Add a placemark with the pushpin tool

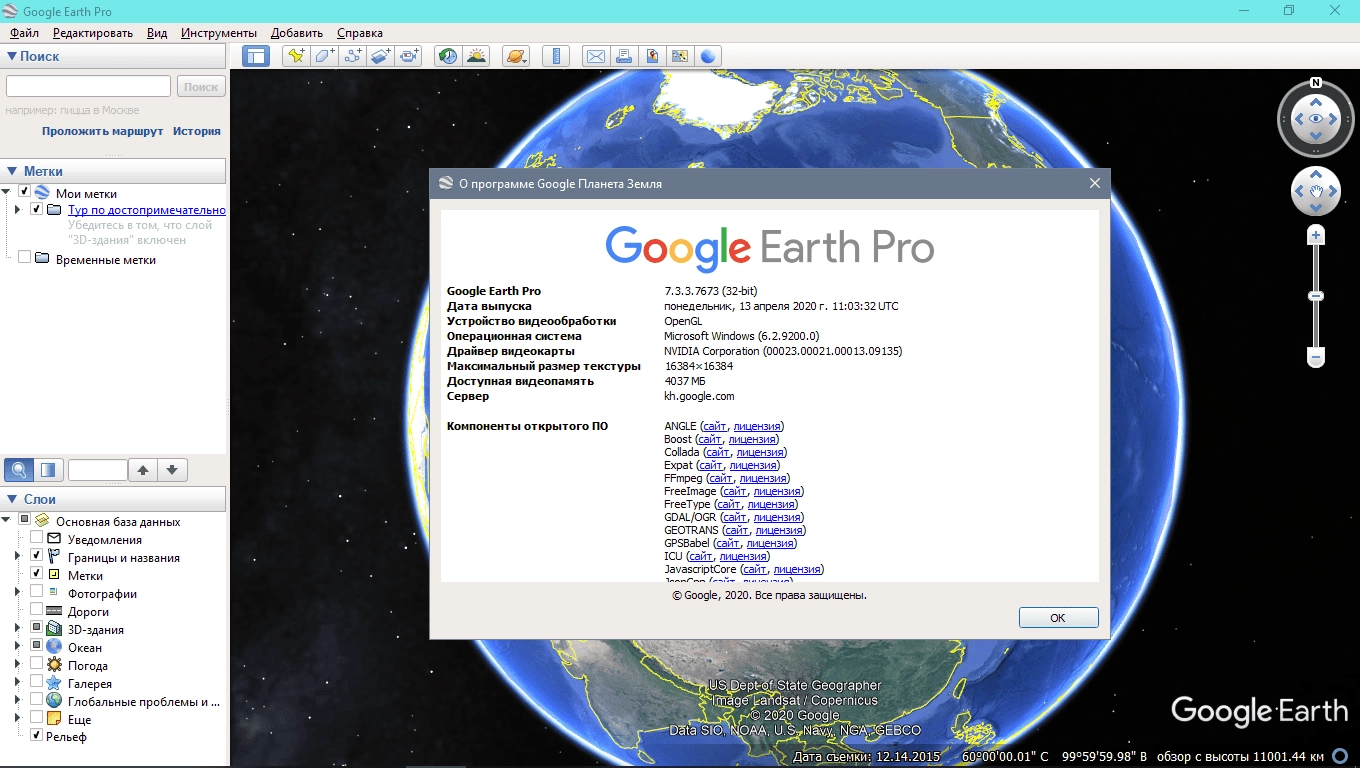click(x=295, y=56)
